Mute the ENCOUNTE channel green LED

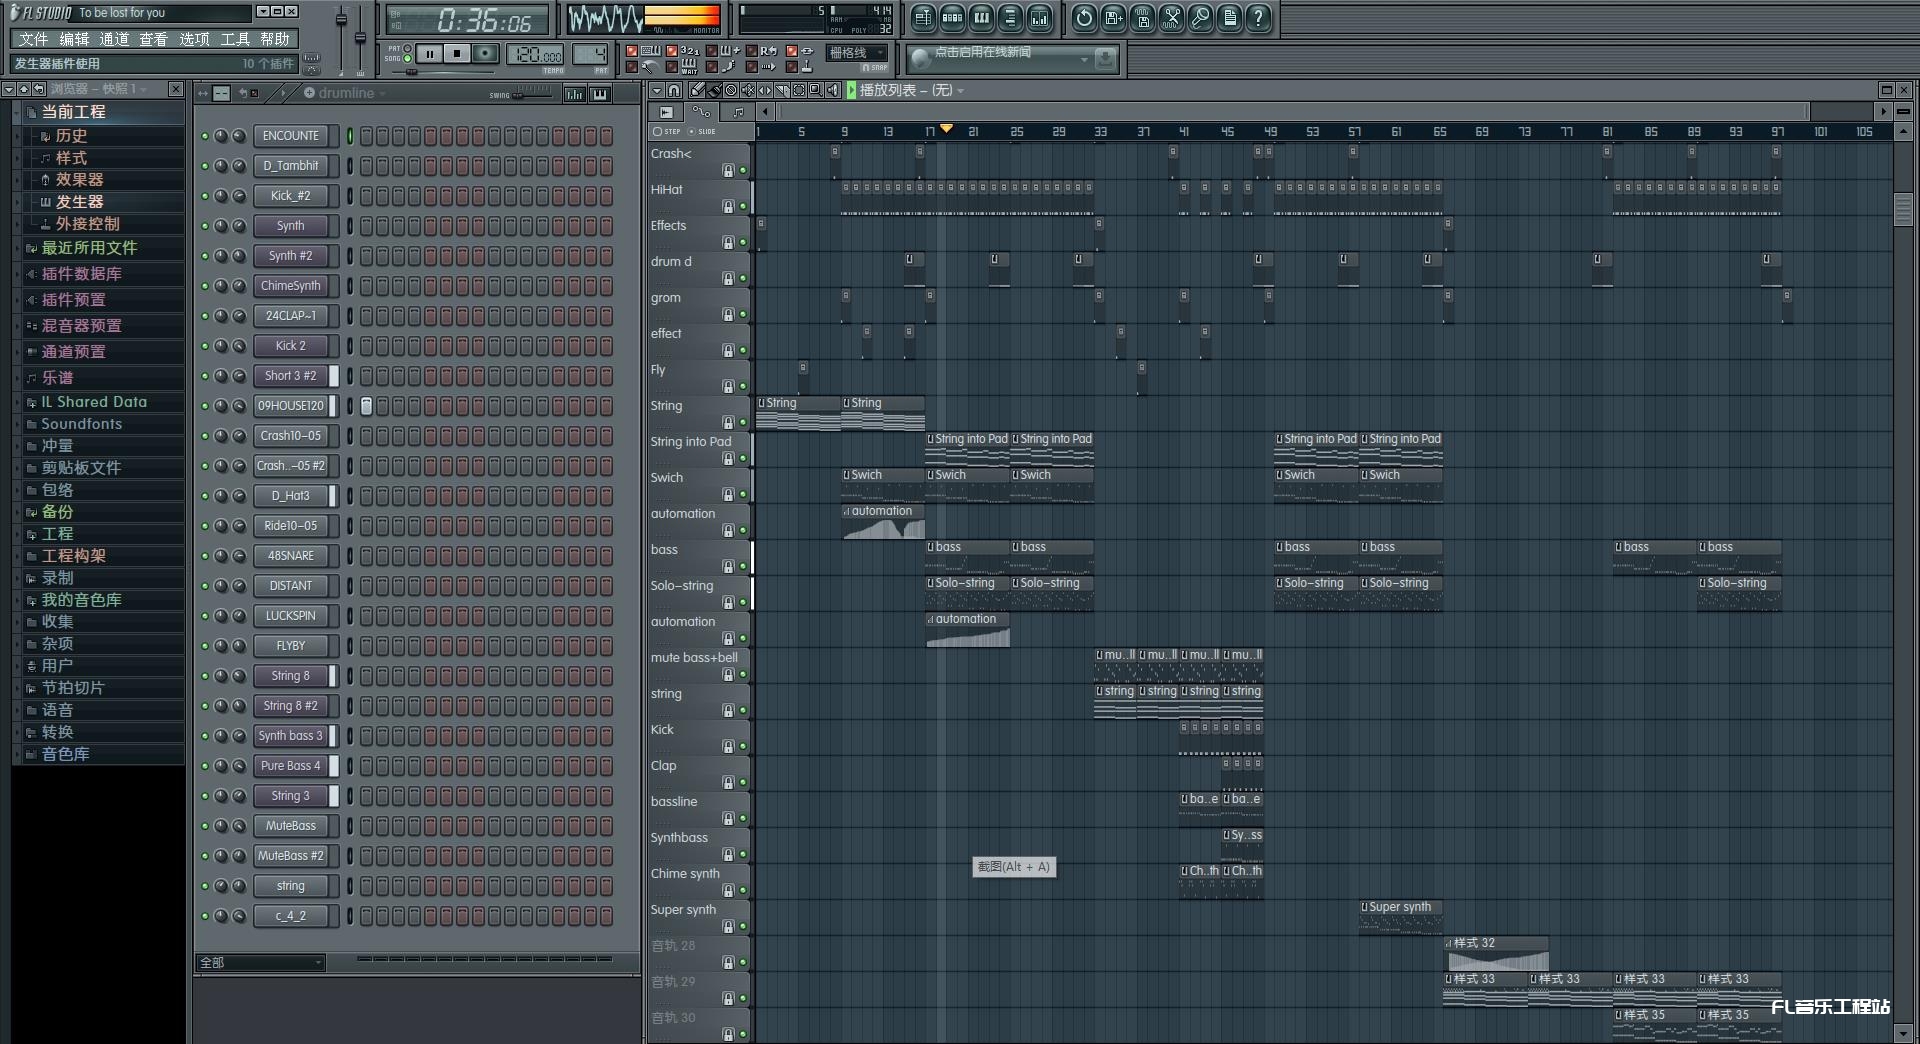coord(205,136)
